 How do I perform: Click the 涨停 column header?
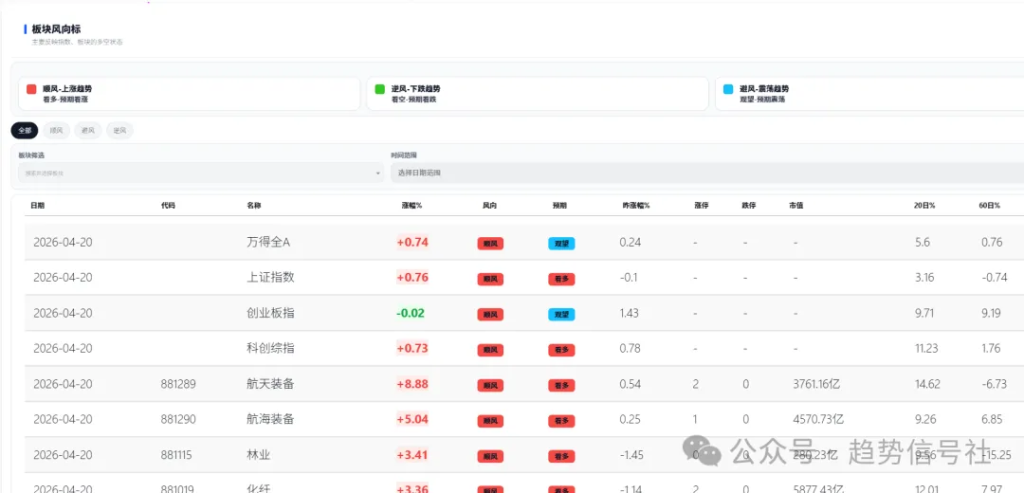(701, 206)
